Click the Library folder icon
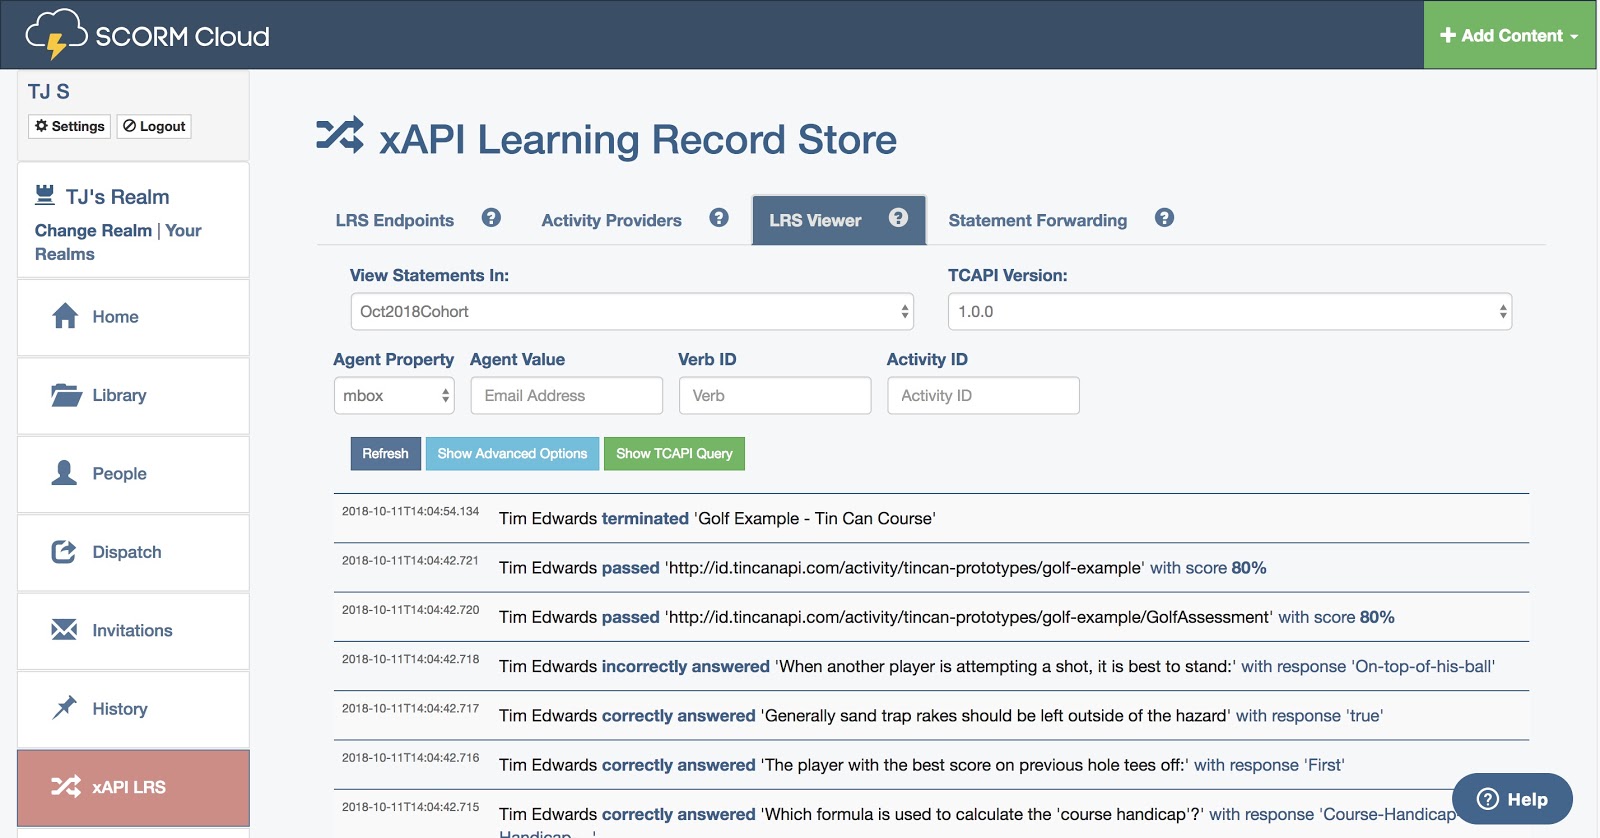The width and height of the screenshot is (1600, 838). (x=66, y=395)
